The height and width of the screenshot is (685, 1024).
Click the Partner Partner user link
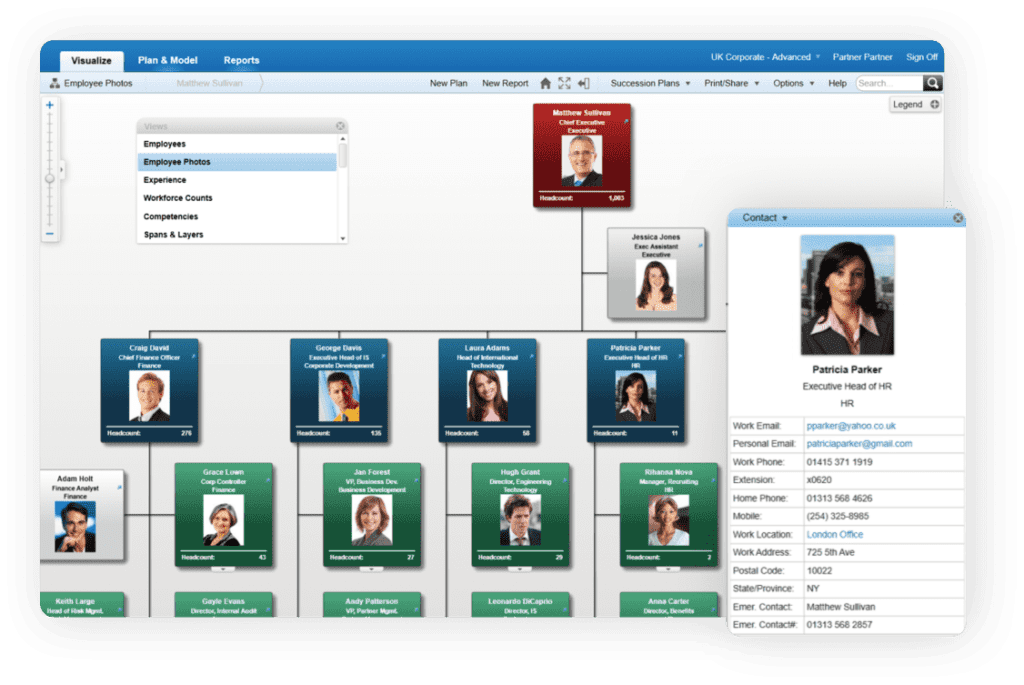(862, 57)
